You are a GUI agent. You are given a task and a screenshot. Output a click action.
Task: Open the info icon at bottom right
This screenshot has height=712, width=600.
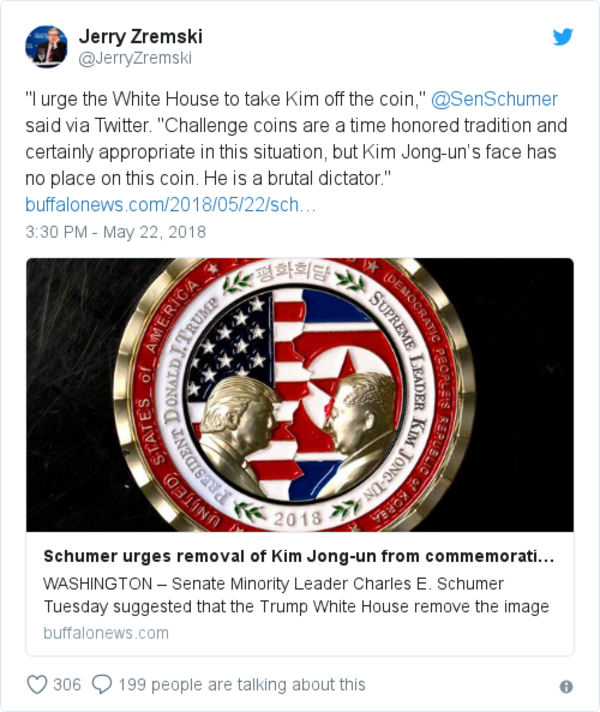(x=566, y=687)
